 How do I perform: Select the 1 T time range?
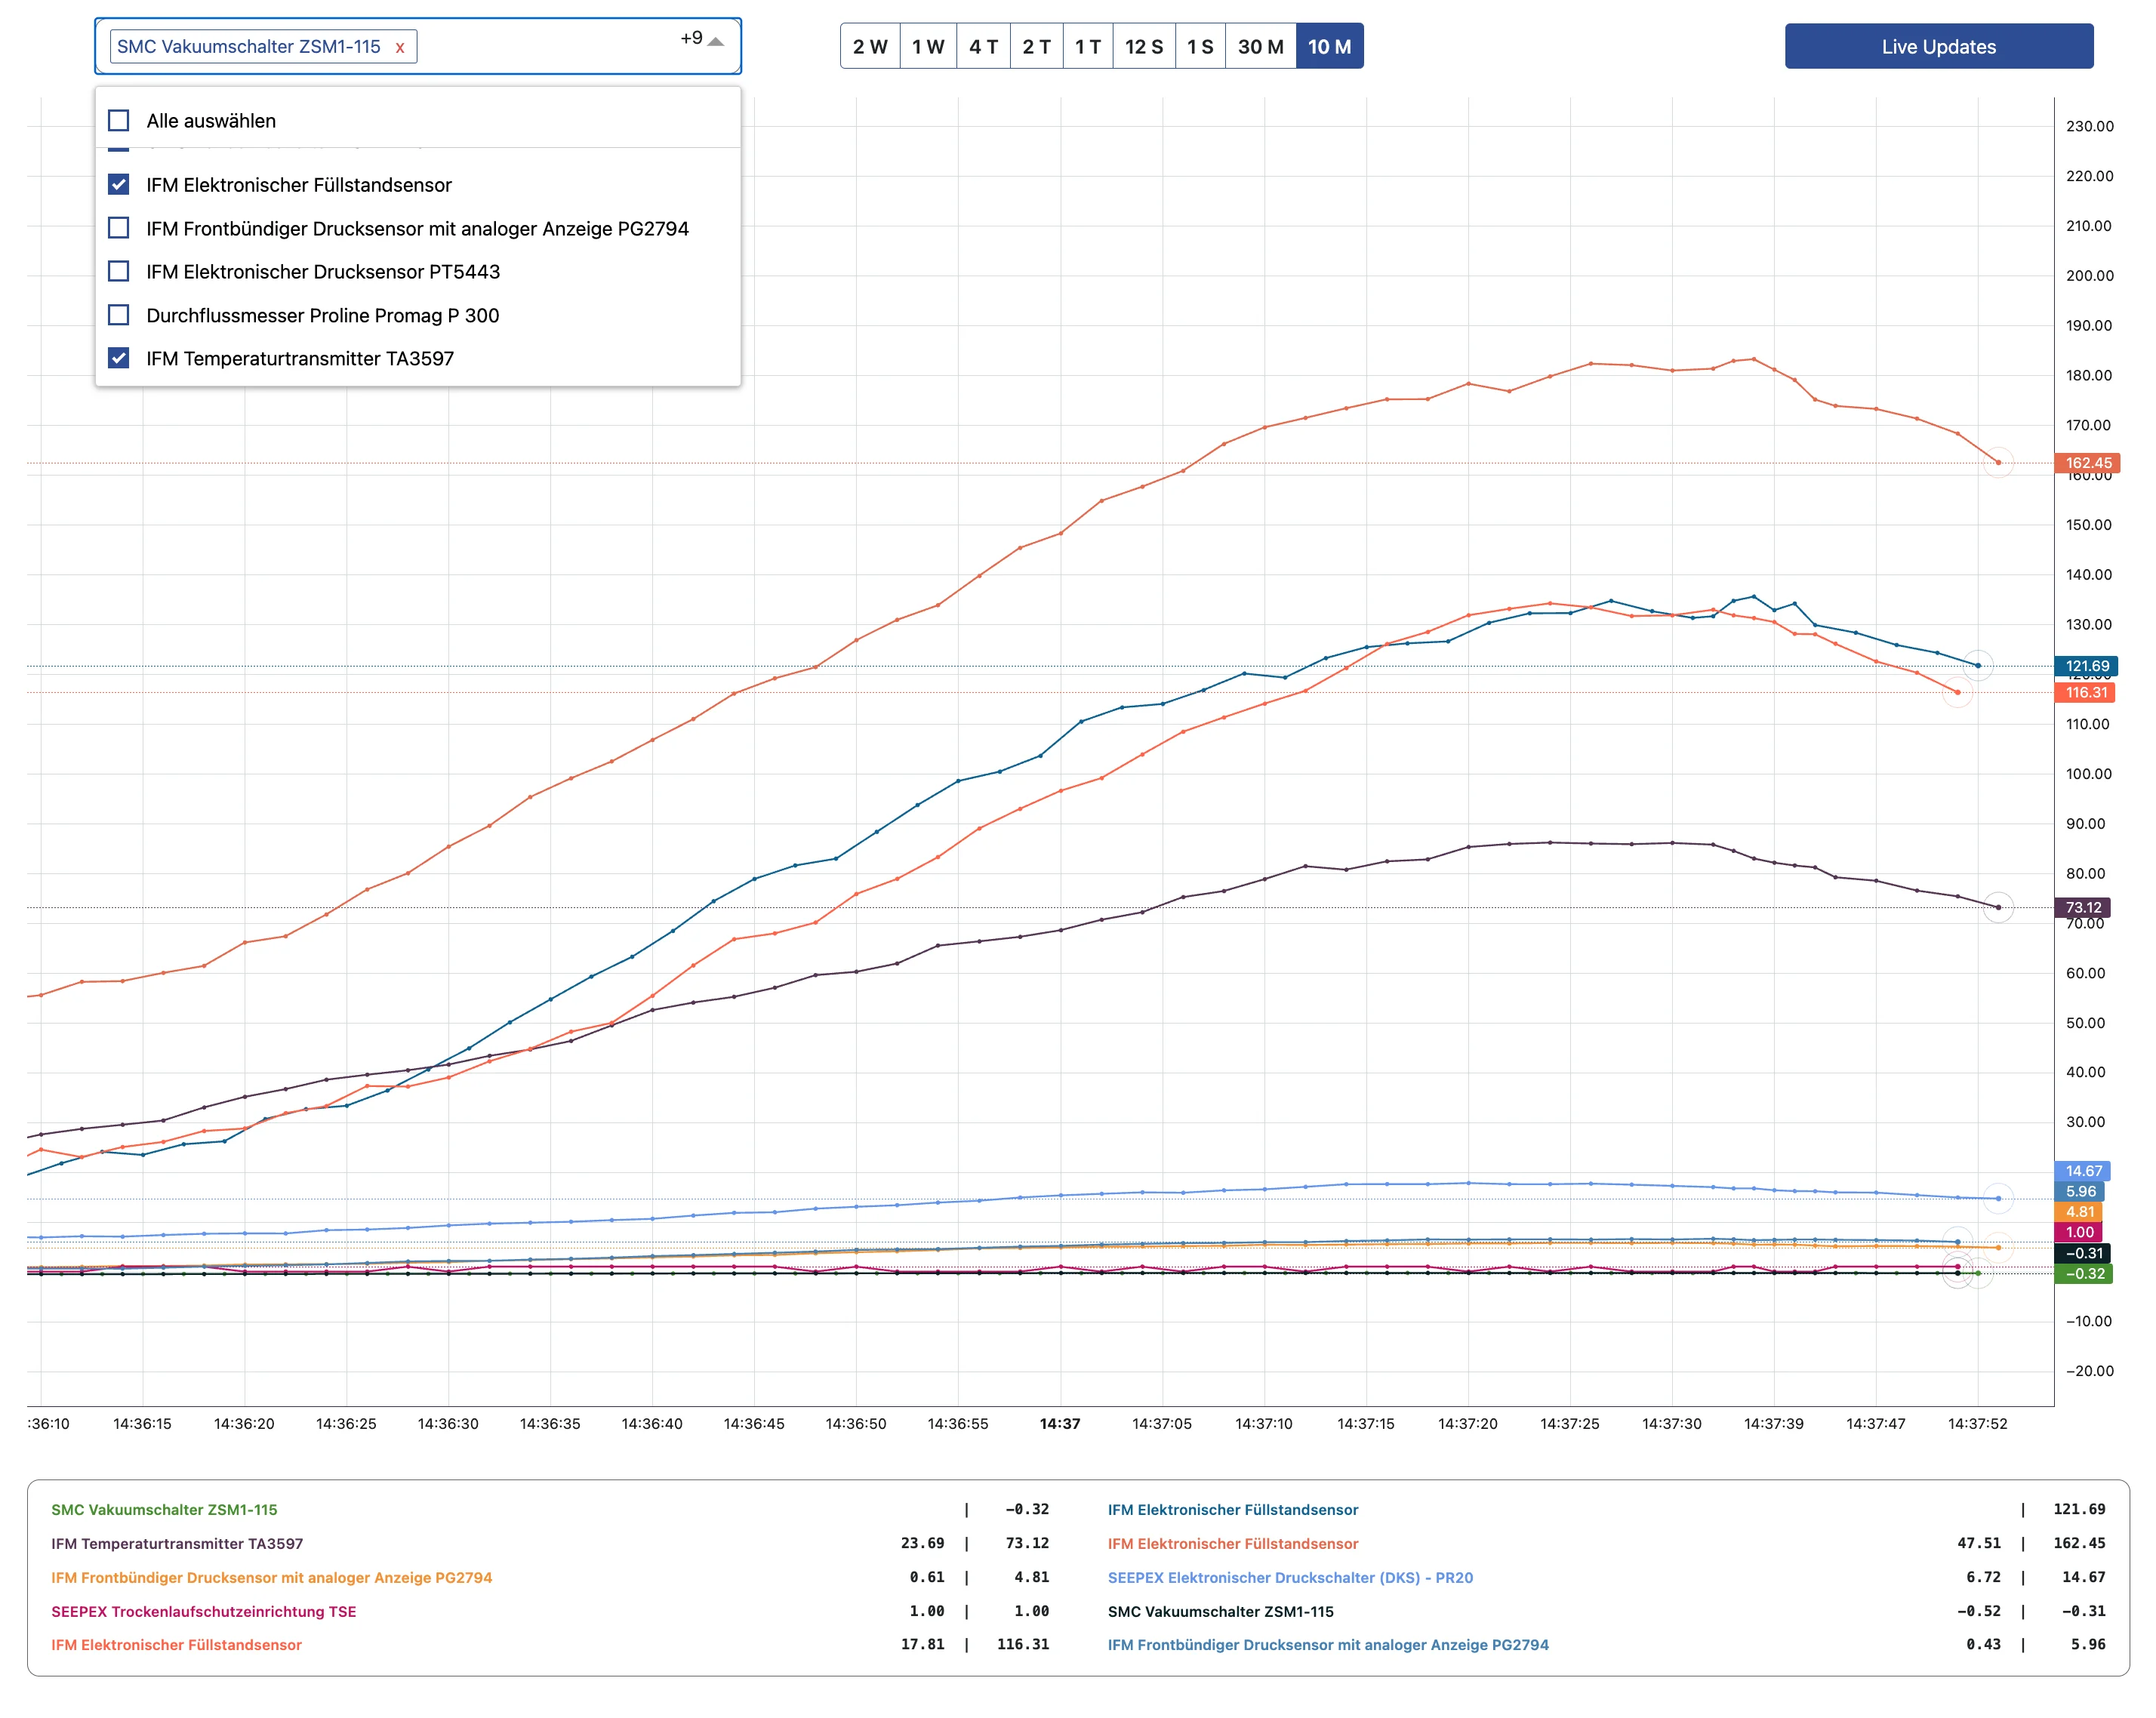coord(1087,47)
